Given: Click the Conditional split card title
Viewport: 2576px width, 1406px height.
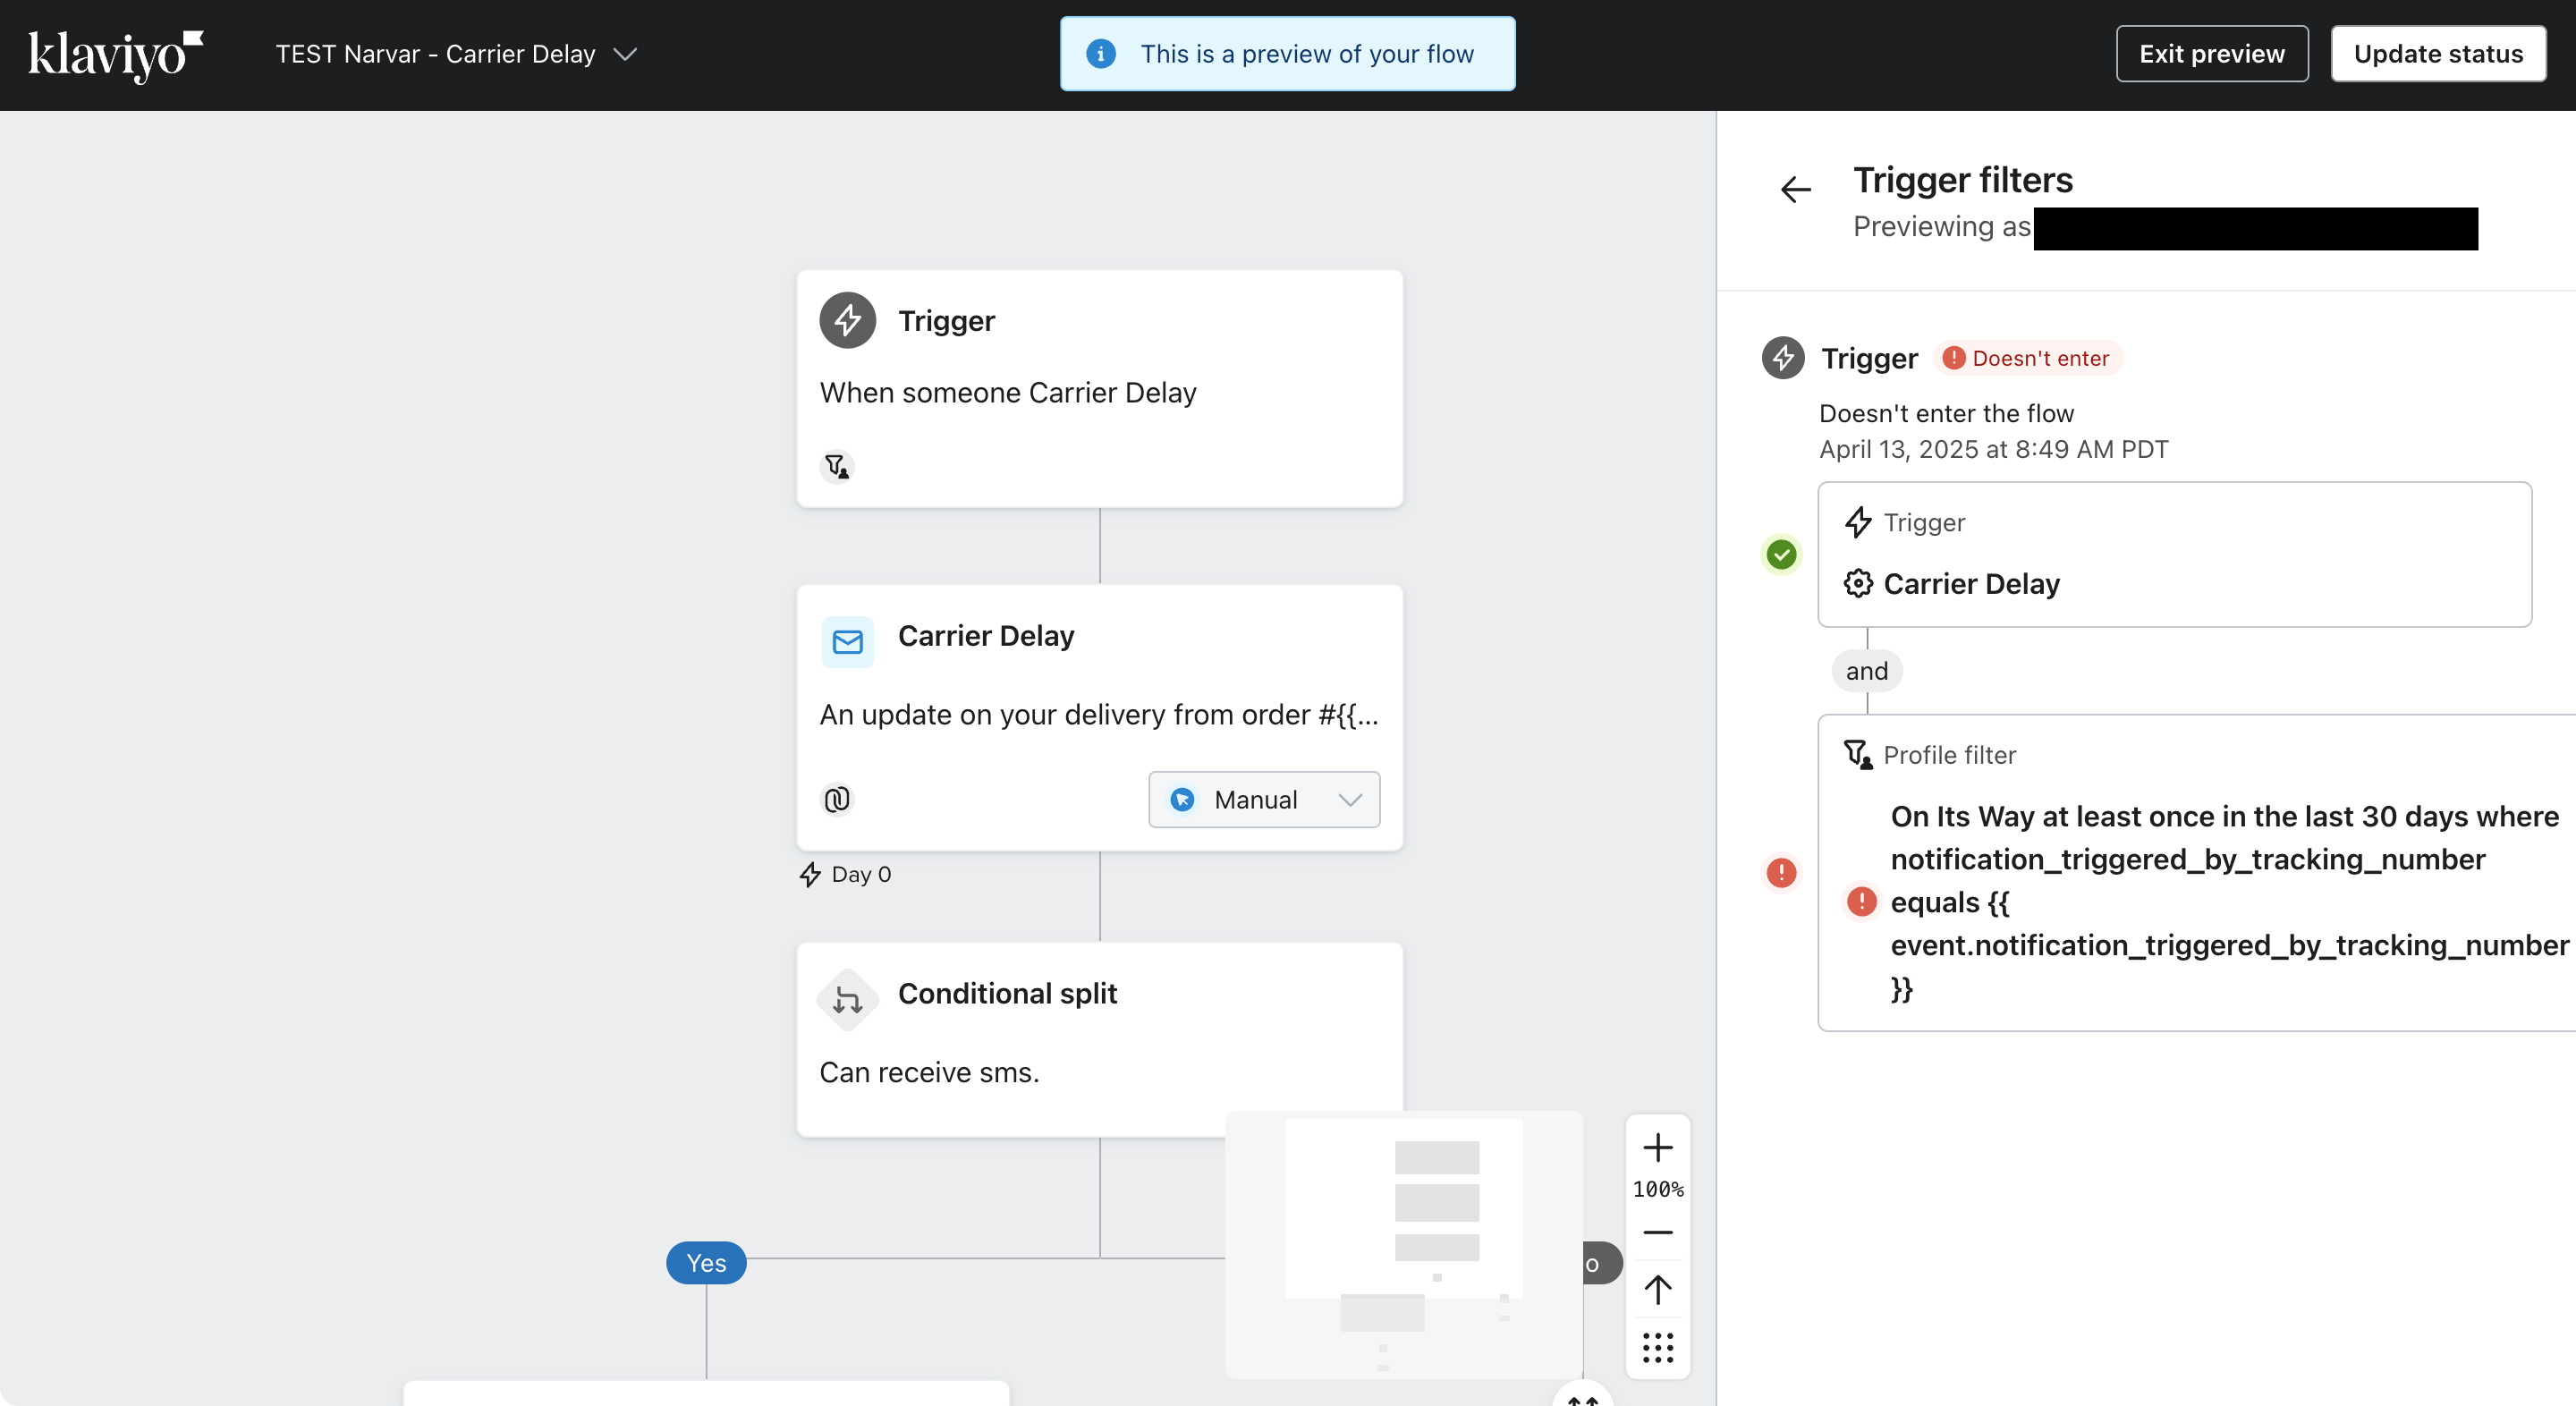Looking at the screenshot, I should point(1007,993).
